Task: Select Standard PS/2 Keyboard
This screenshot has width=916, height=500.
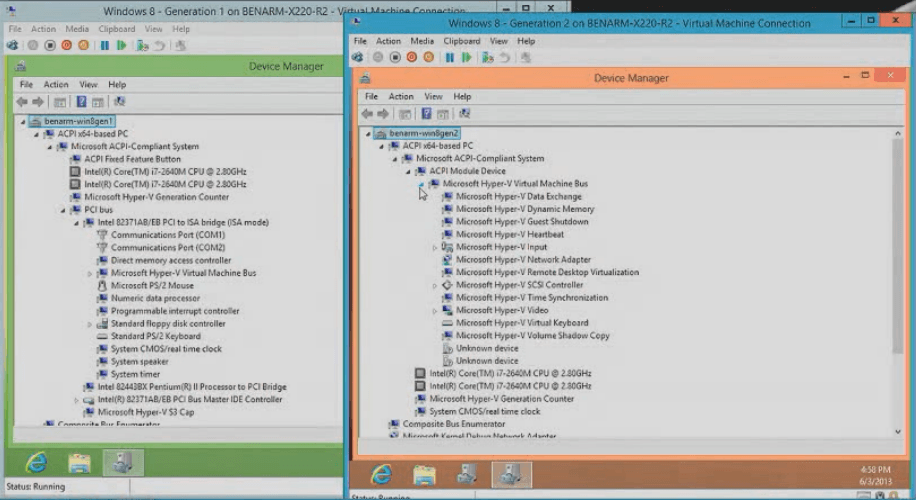Action: point(156,336)
